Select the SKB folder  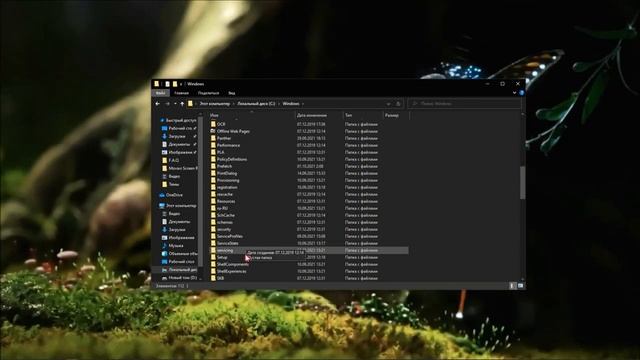point(220,278)
